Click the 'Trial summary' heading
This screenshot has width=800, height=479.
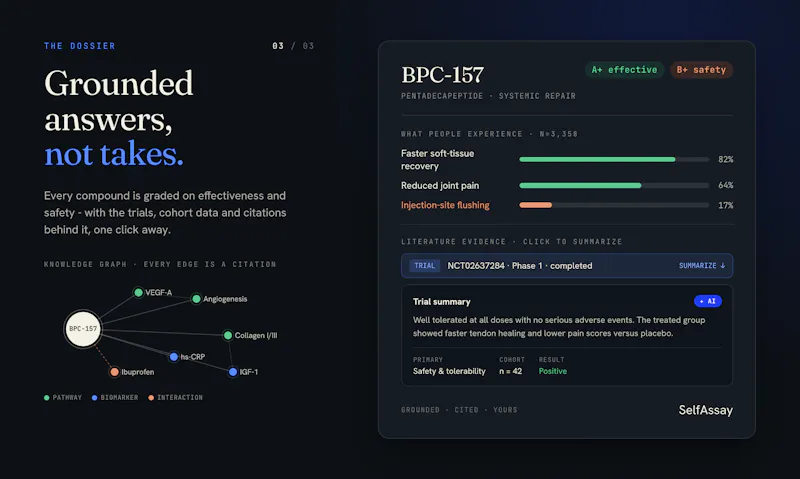(442, 302)
